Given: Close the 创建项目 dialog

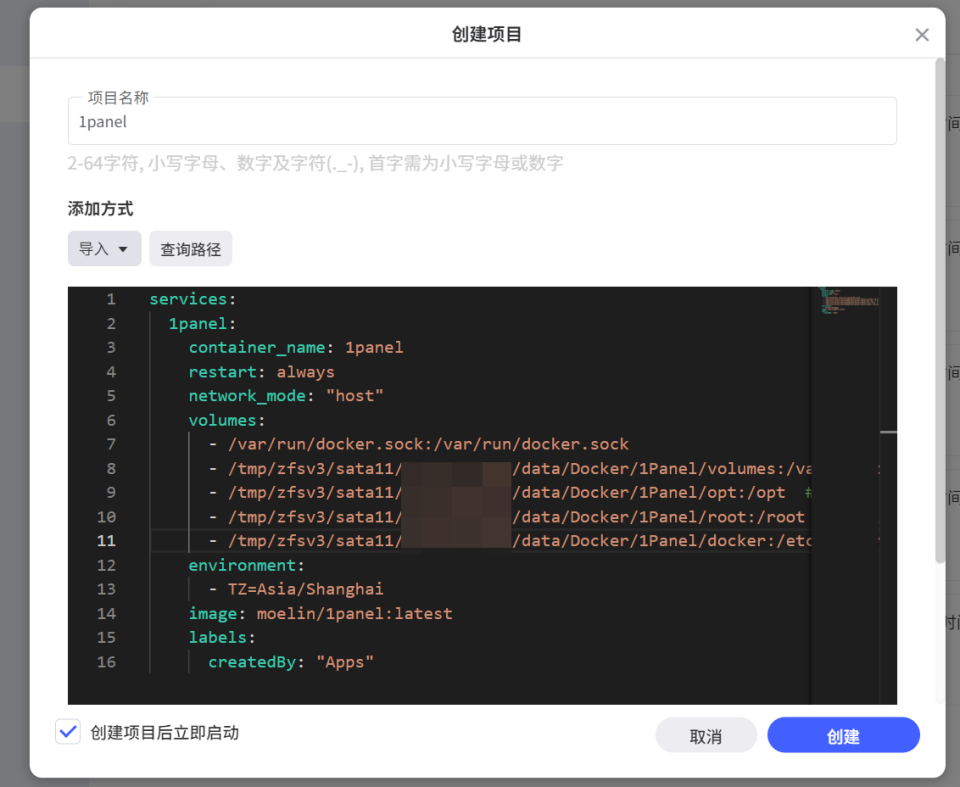Looking at the screenshot, I should click(921, 35).
